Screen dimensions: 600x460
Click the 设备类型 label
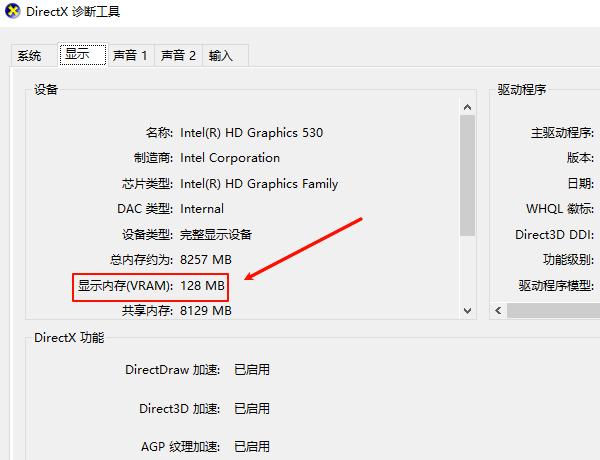(147, 235)
